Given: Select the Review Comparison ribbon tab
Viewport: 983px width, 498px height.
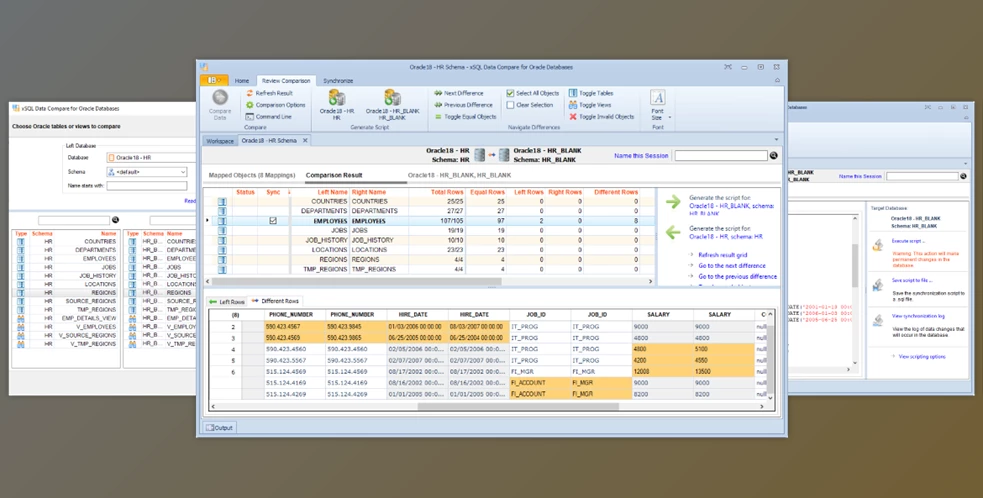Looking at the screenshot, I should pos(286,81).
